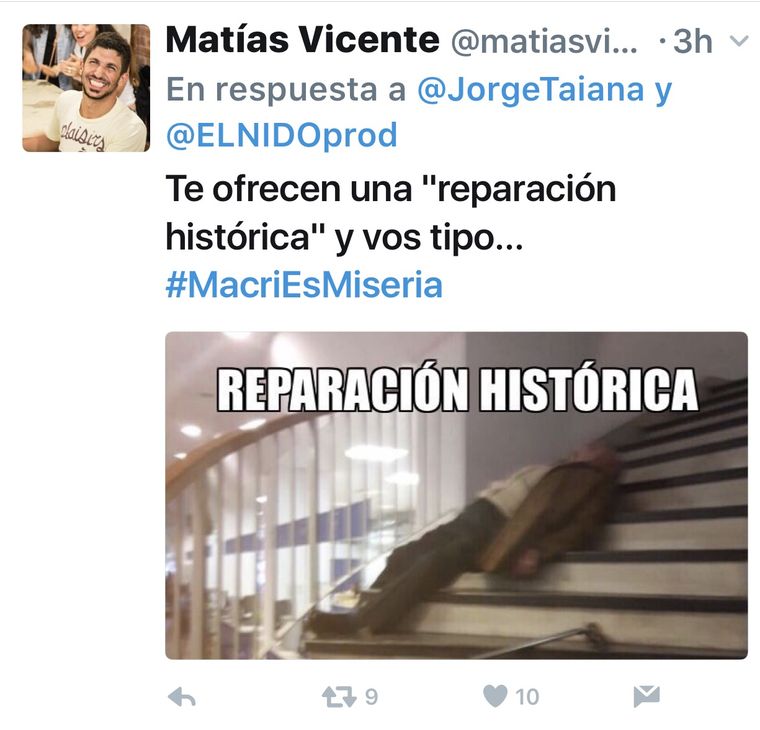Open tweet options chevron menu
The image size is (760, 730).
click(x=739, y=41)
